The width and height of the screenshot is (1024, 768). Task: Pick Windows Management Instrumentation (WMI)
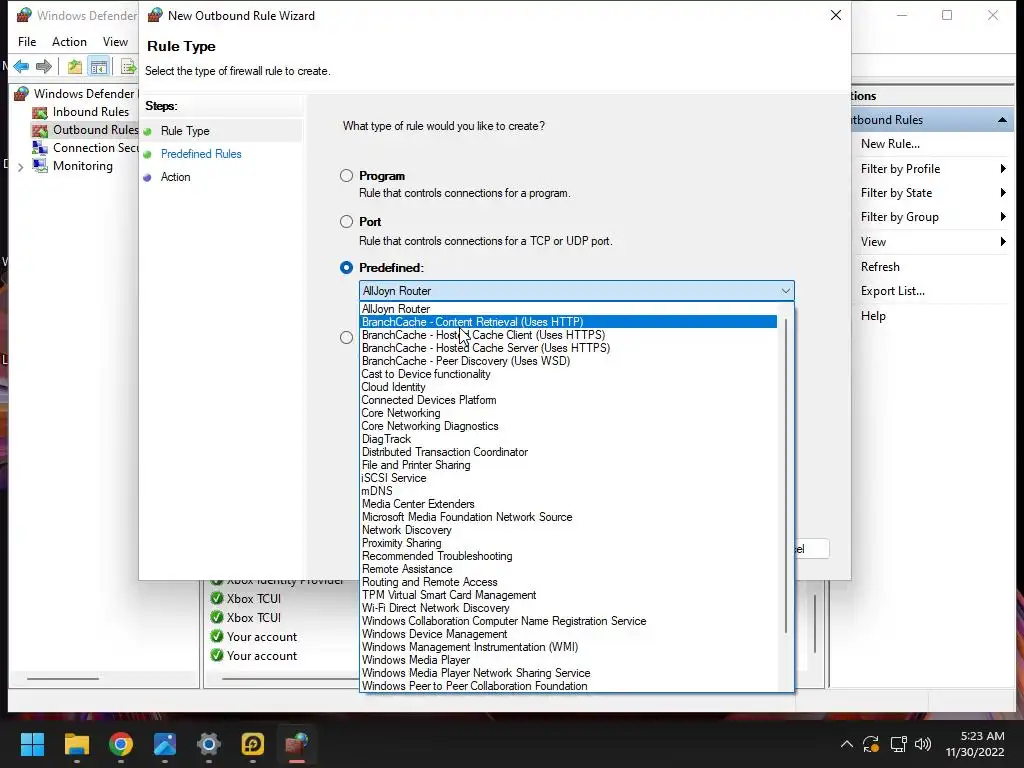[569, 647]
